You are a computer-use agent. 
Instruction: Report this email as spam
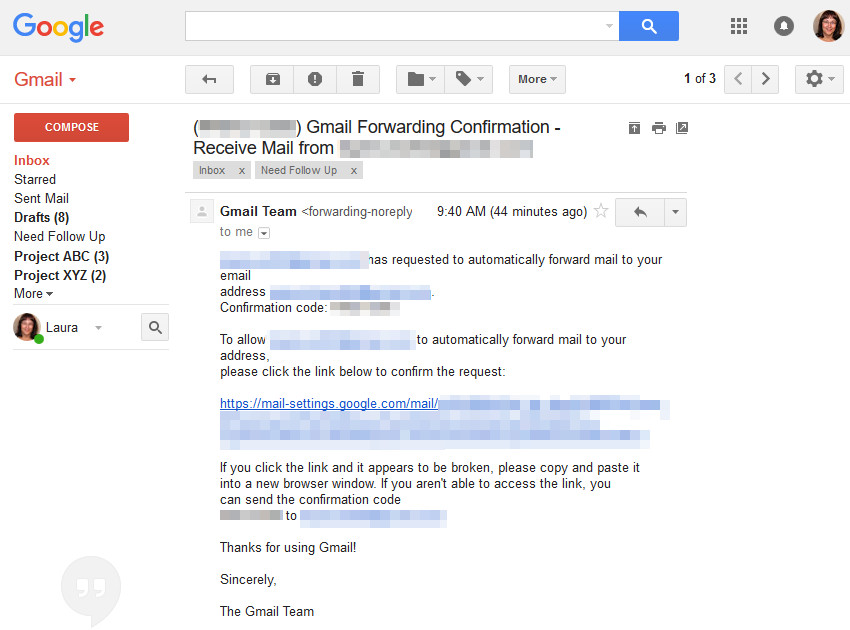315,79
